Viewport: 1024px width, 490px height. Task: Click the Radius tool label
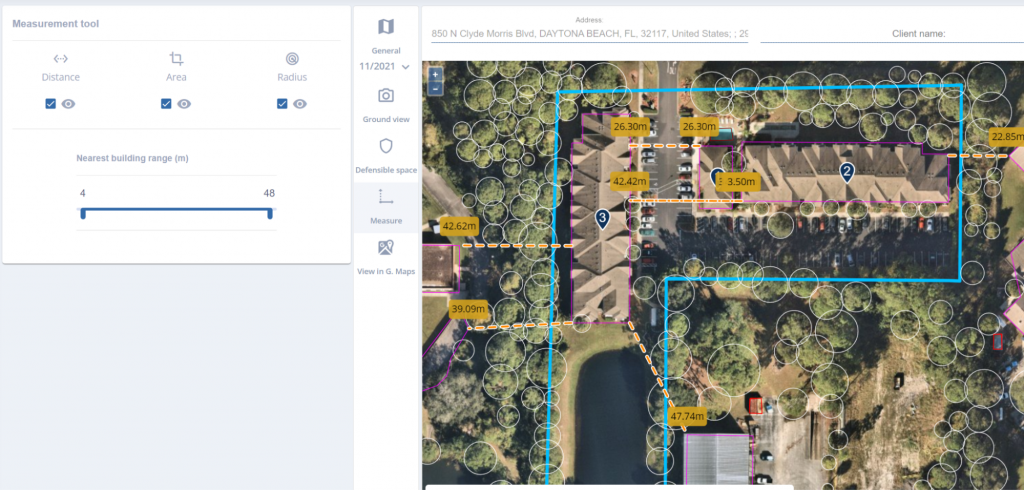292,77
